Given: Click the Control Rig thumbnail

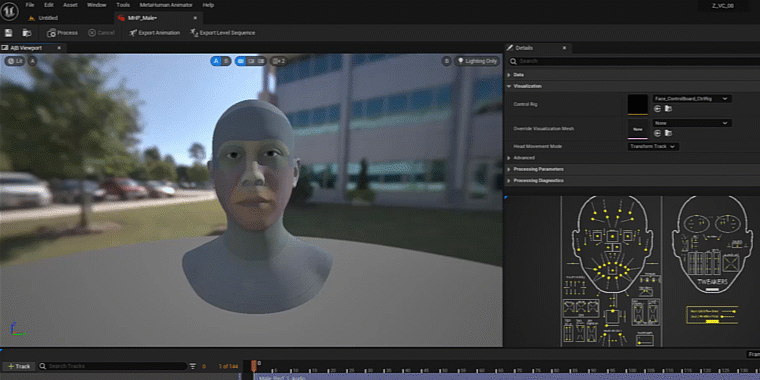Looking at the screenshot, I should pos(637,104).
